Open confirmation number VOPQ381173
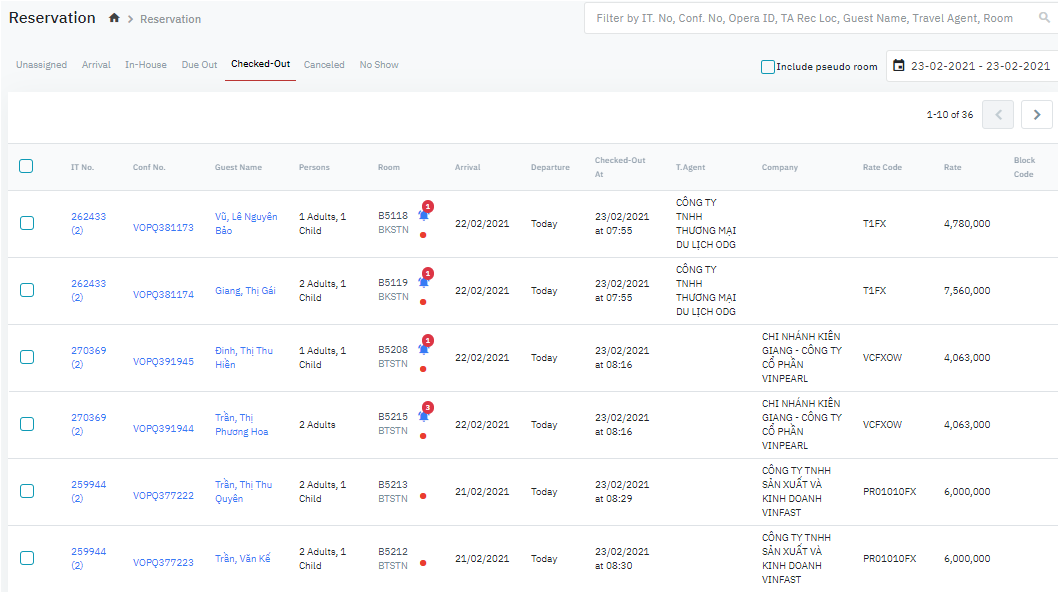 tap(163, 228)
